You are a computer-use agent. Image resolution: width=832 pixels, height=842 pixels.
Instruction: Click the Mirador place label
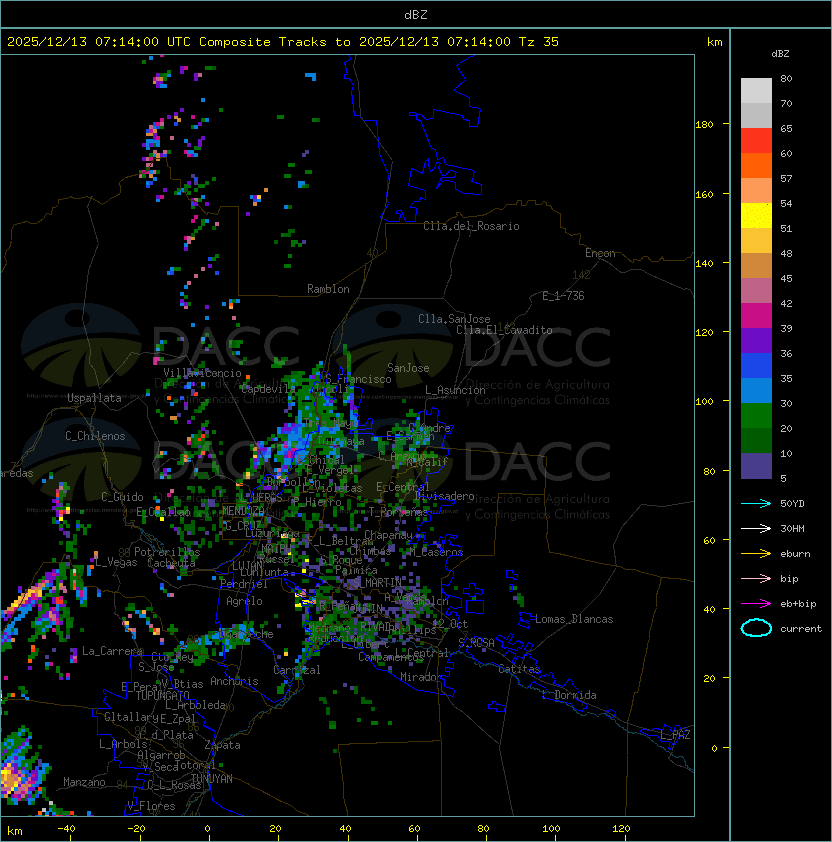point(422,677)
